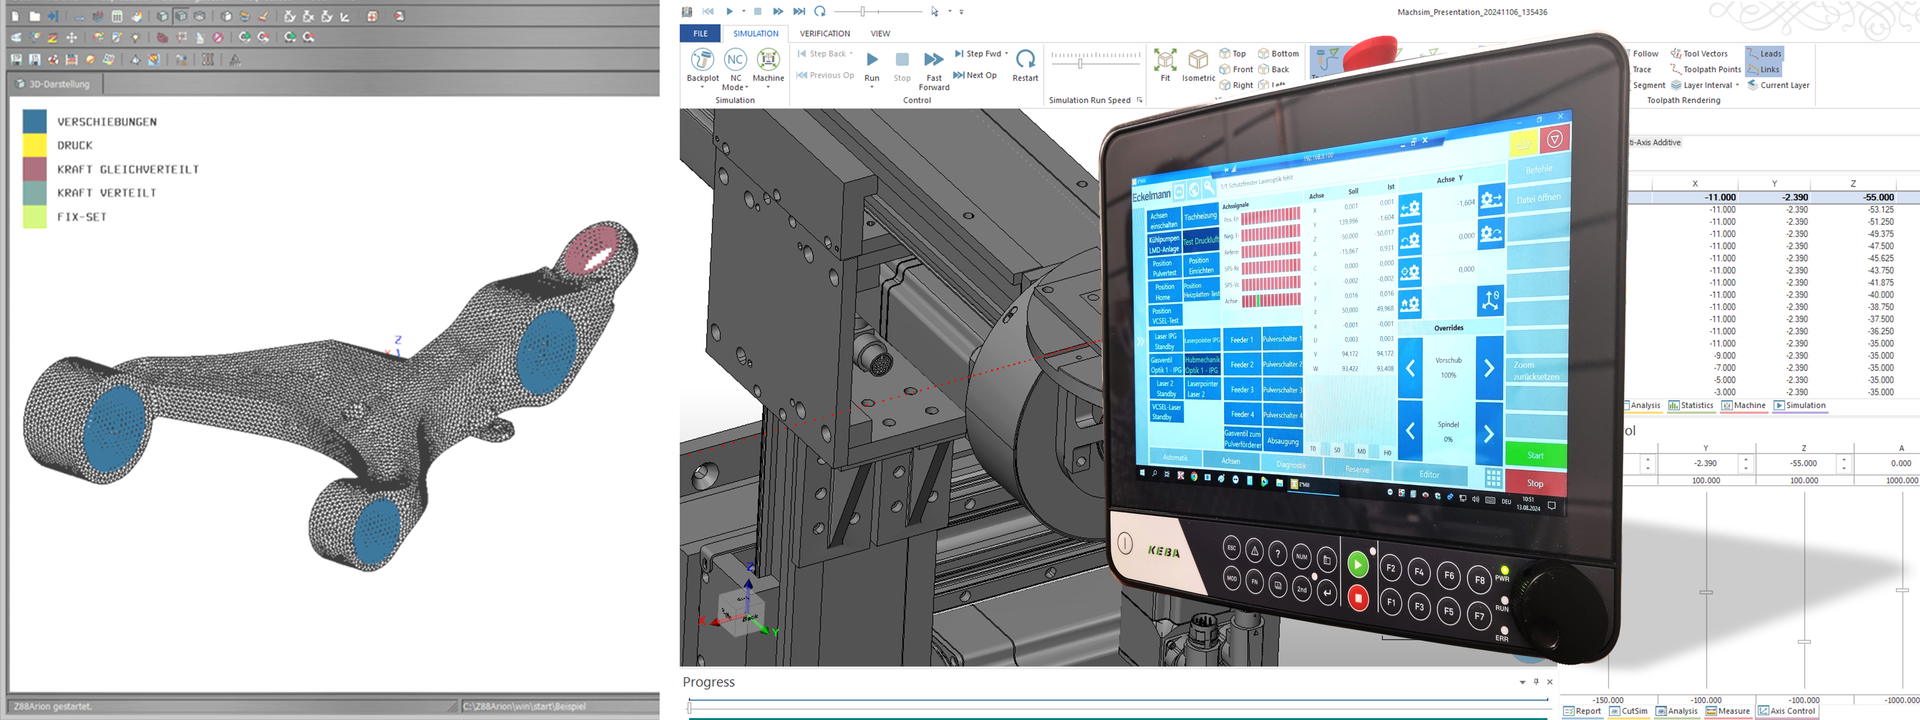Image resolution: width=1920 pixels, height=720 pixels.
Task: Toggle Leads toolpath rendering
Action: click(1764, 54)
